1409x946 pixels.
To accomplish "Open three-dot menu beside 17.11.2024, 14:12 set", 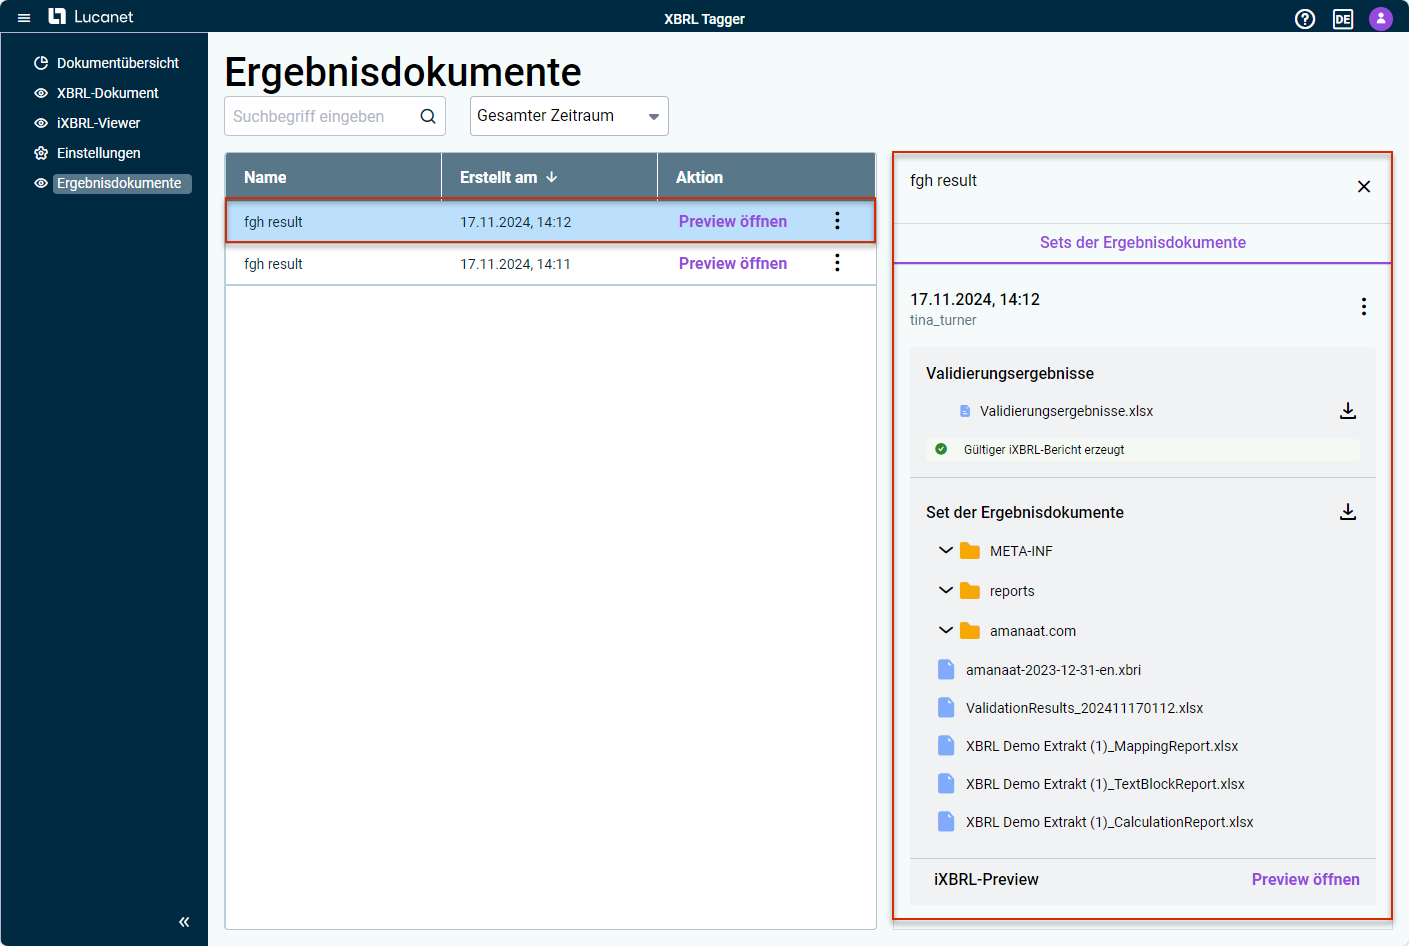I will click(x=1363, y=307).
